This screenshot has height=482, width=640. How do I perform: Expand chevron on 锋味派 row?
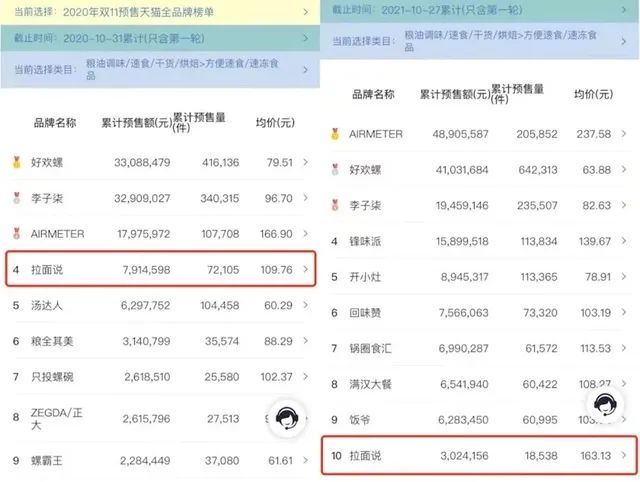click(x=623, y=241)
